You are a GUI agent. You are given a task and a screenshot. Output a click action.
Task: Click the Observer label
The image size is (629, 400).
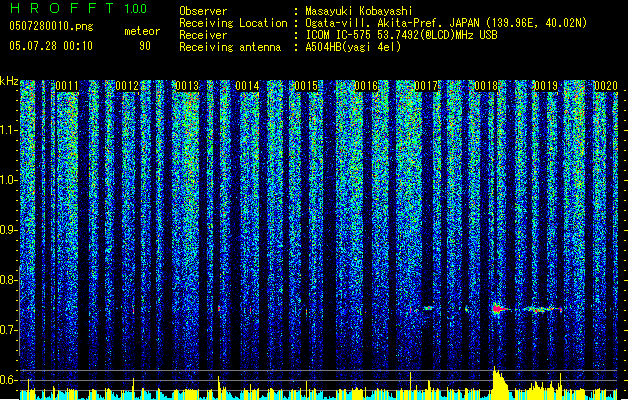pyautogui.click(x=203, y=11)
